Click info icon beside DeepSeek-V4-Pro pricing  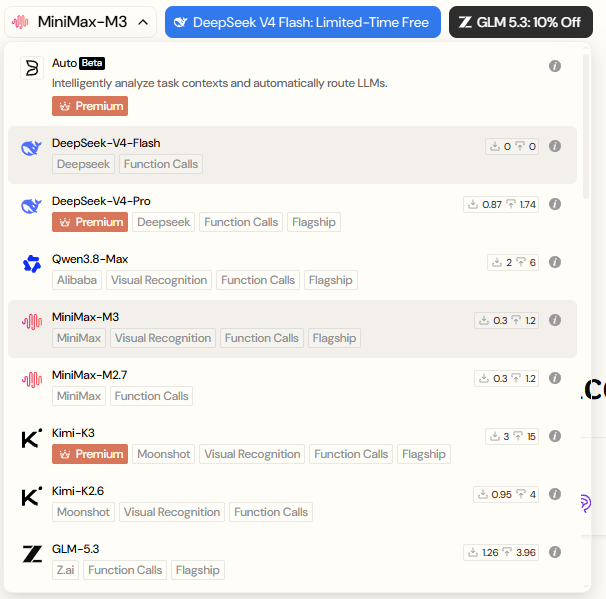(555, 204)
